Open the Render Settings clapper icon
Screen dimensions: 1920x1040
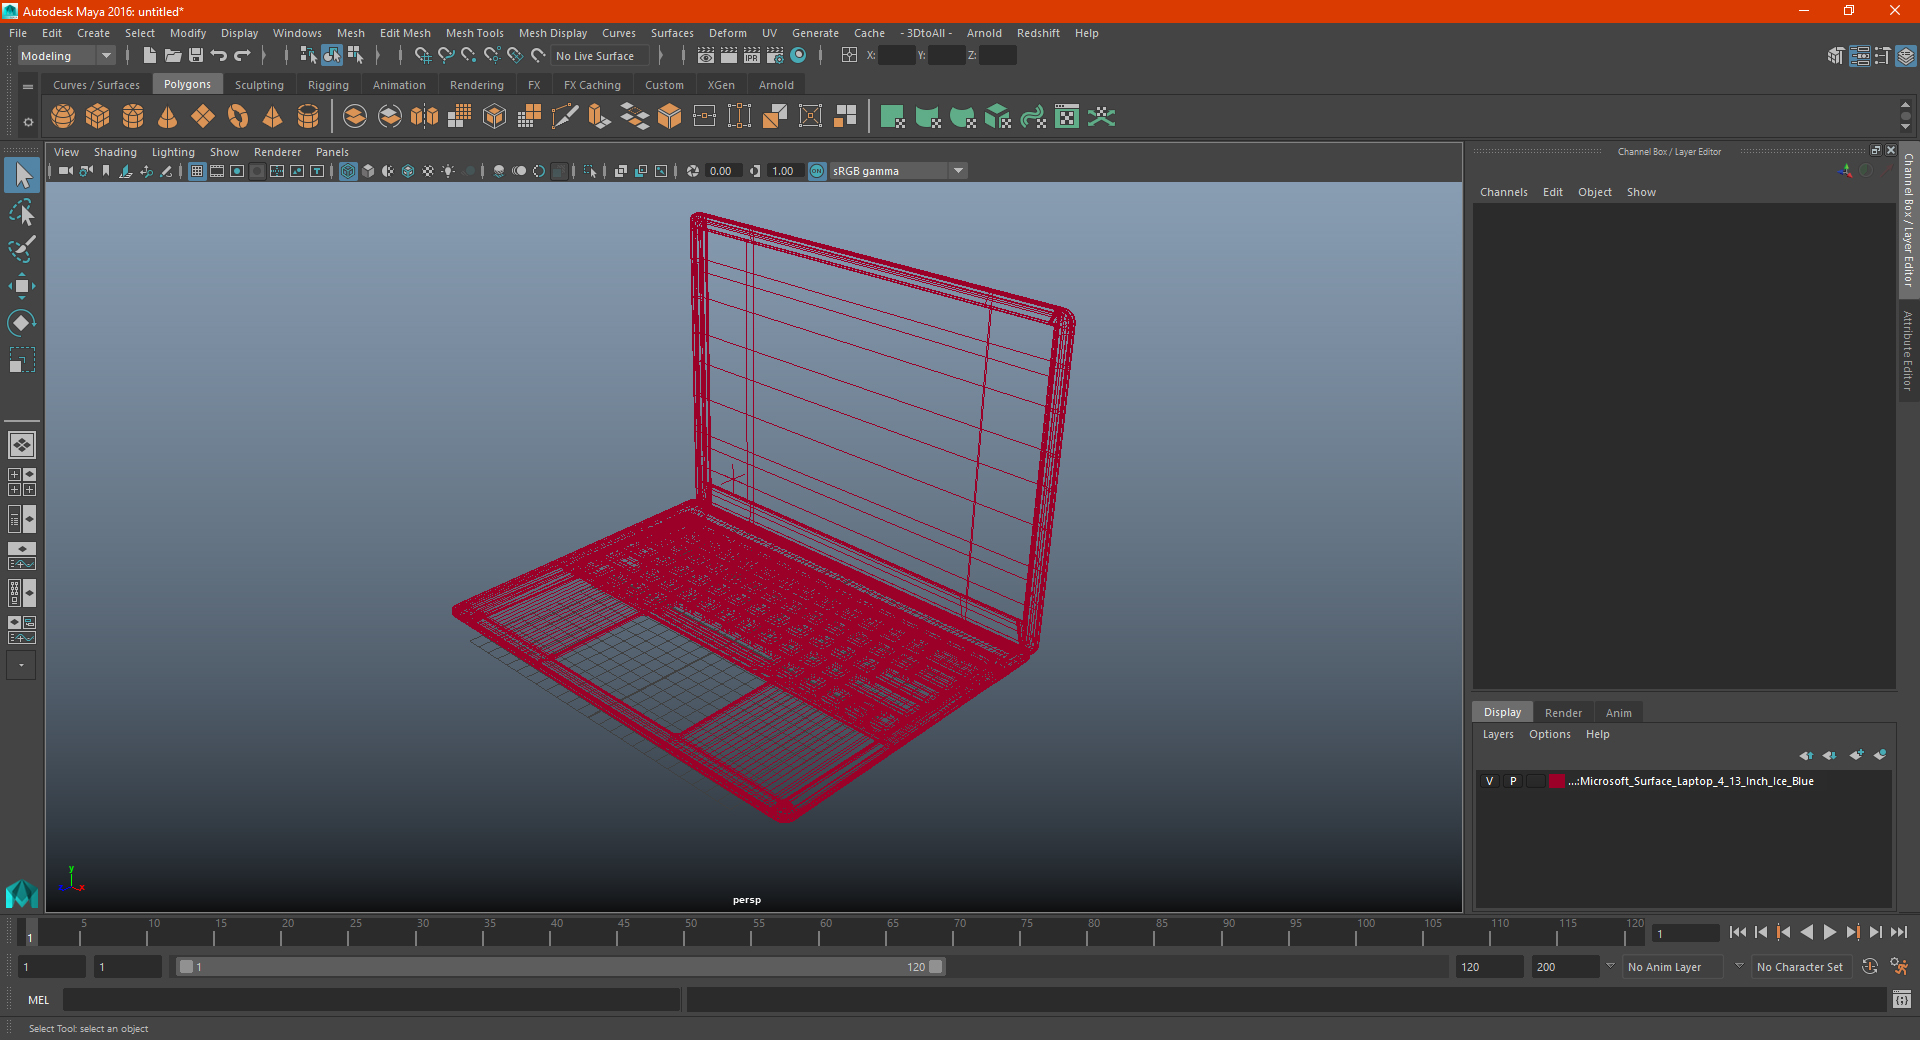point(775,56)
